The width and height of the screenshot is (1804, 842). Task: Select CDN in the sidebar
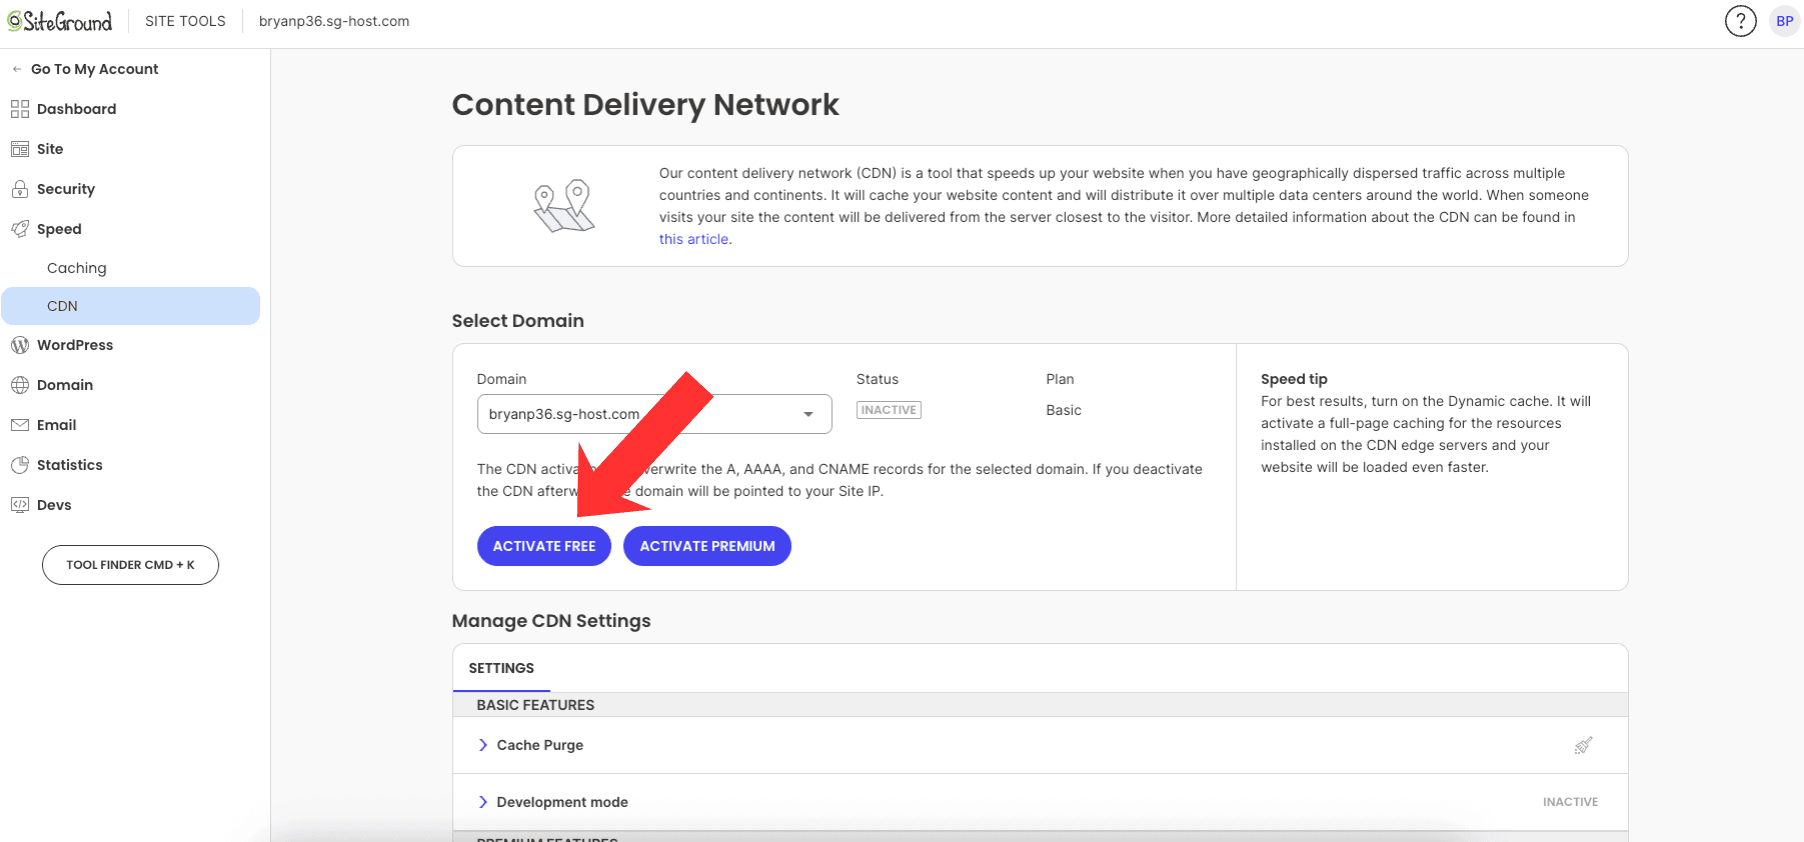[130, 306]
